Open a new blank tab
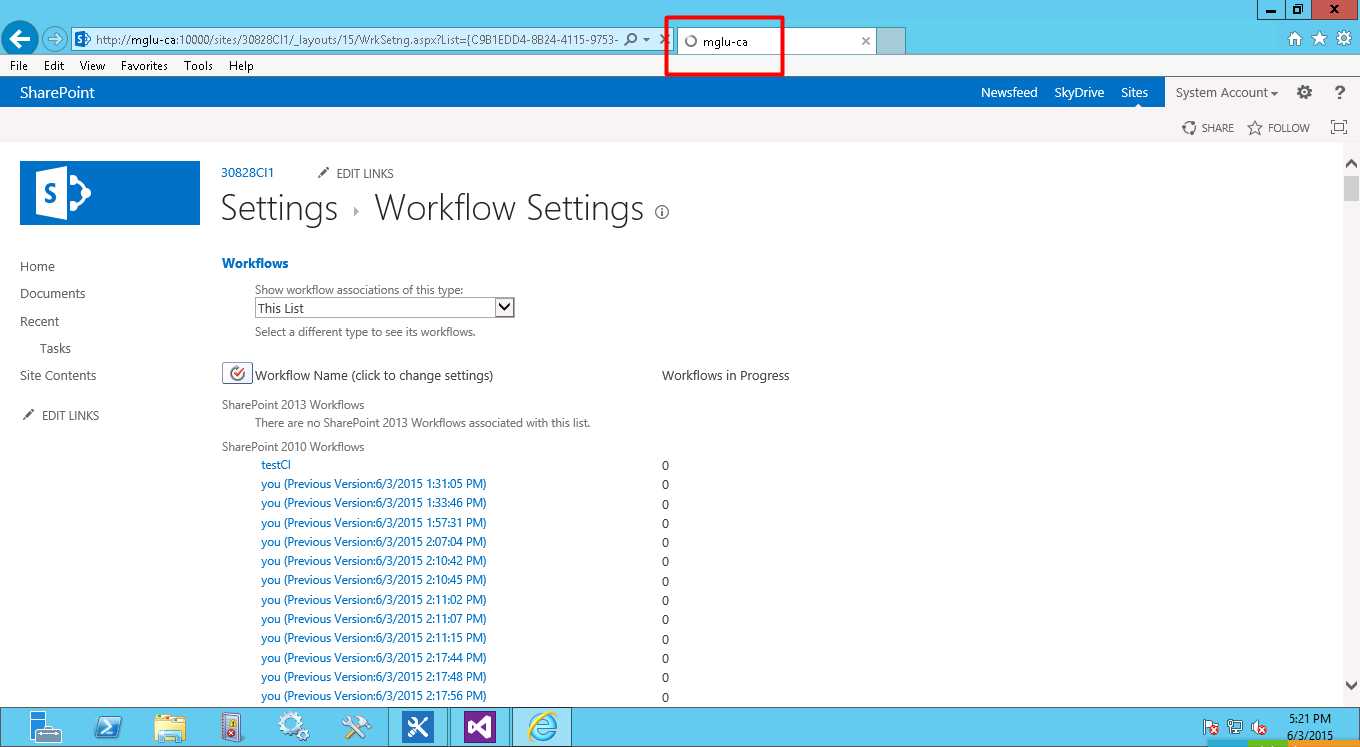This screenshot has height=747, width=1360. (x=892, y=41)
